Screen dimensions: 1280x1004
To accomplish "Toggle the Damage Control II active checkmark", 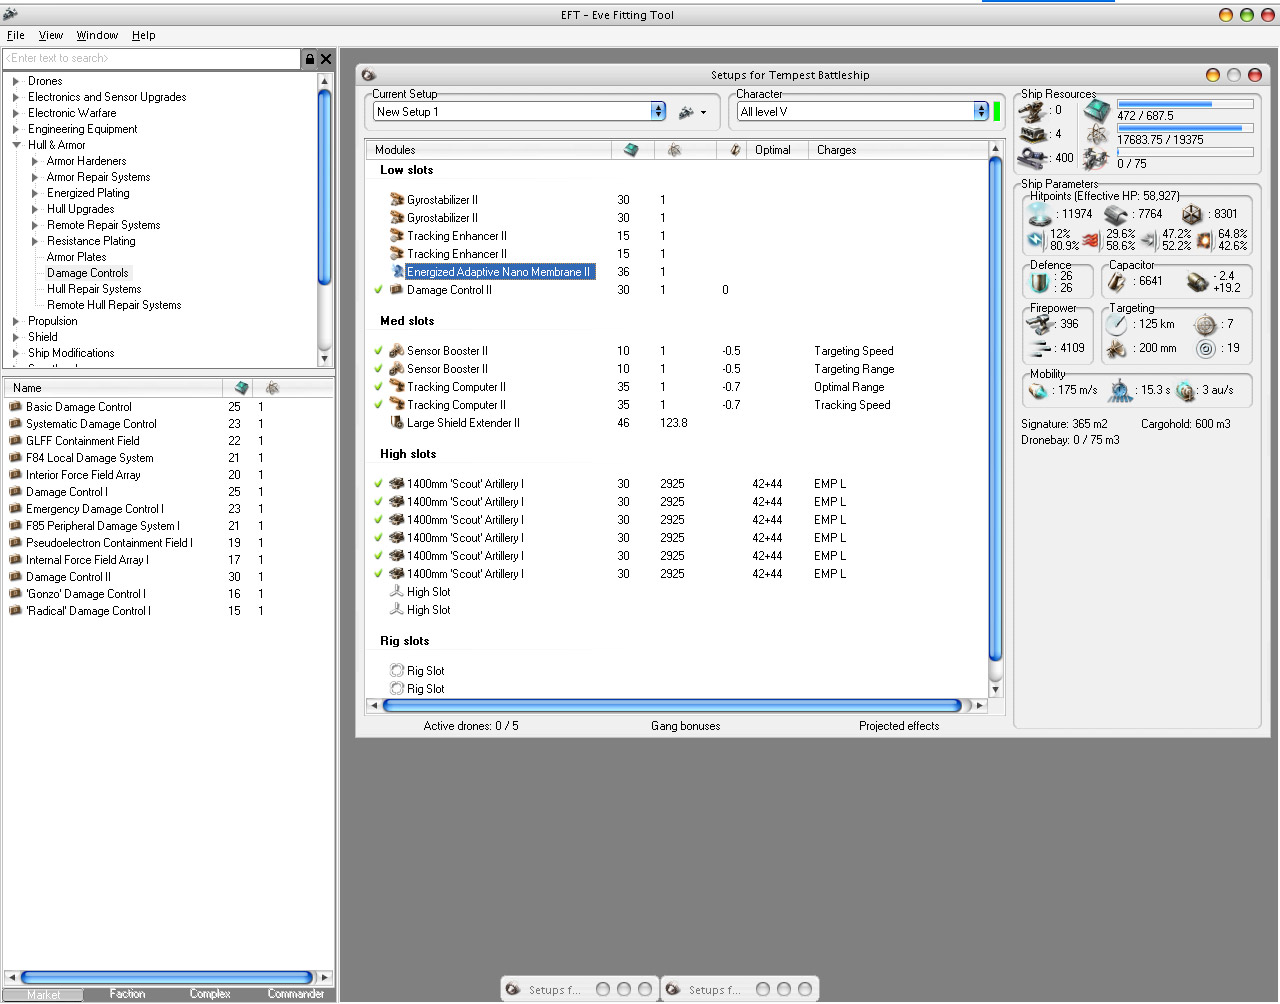I will click(x=379, y=290).
